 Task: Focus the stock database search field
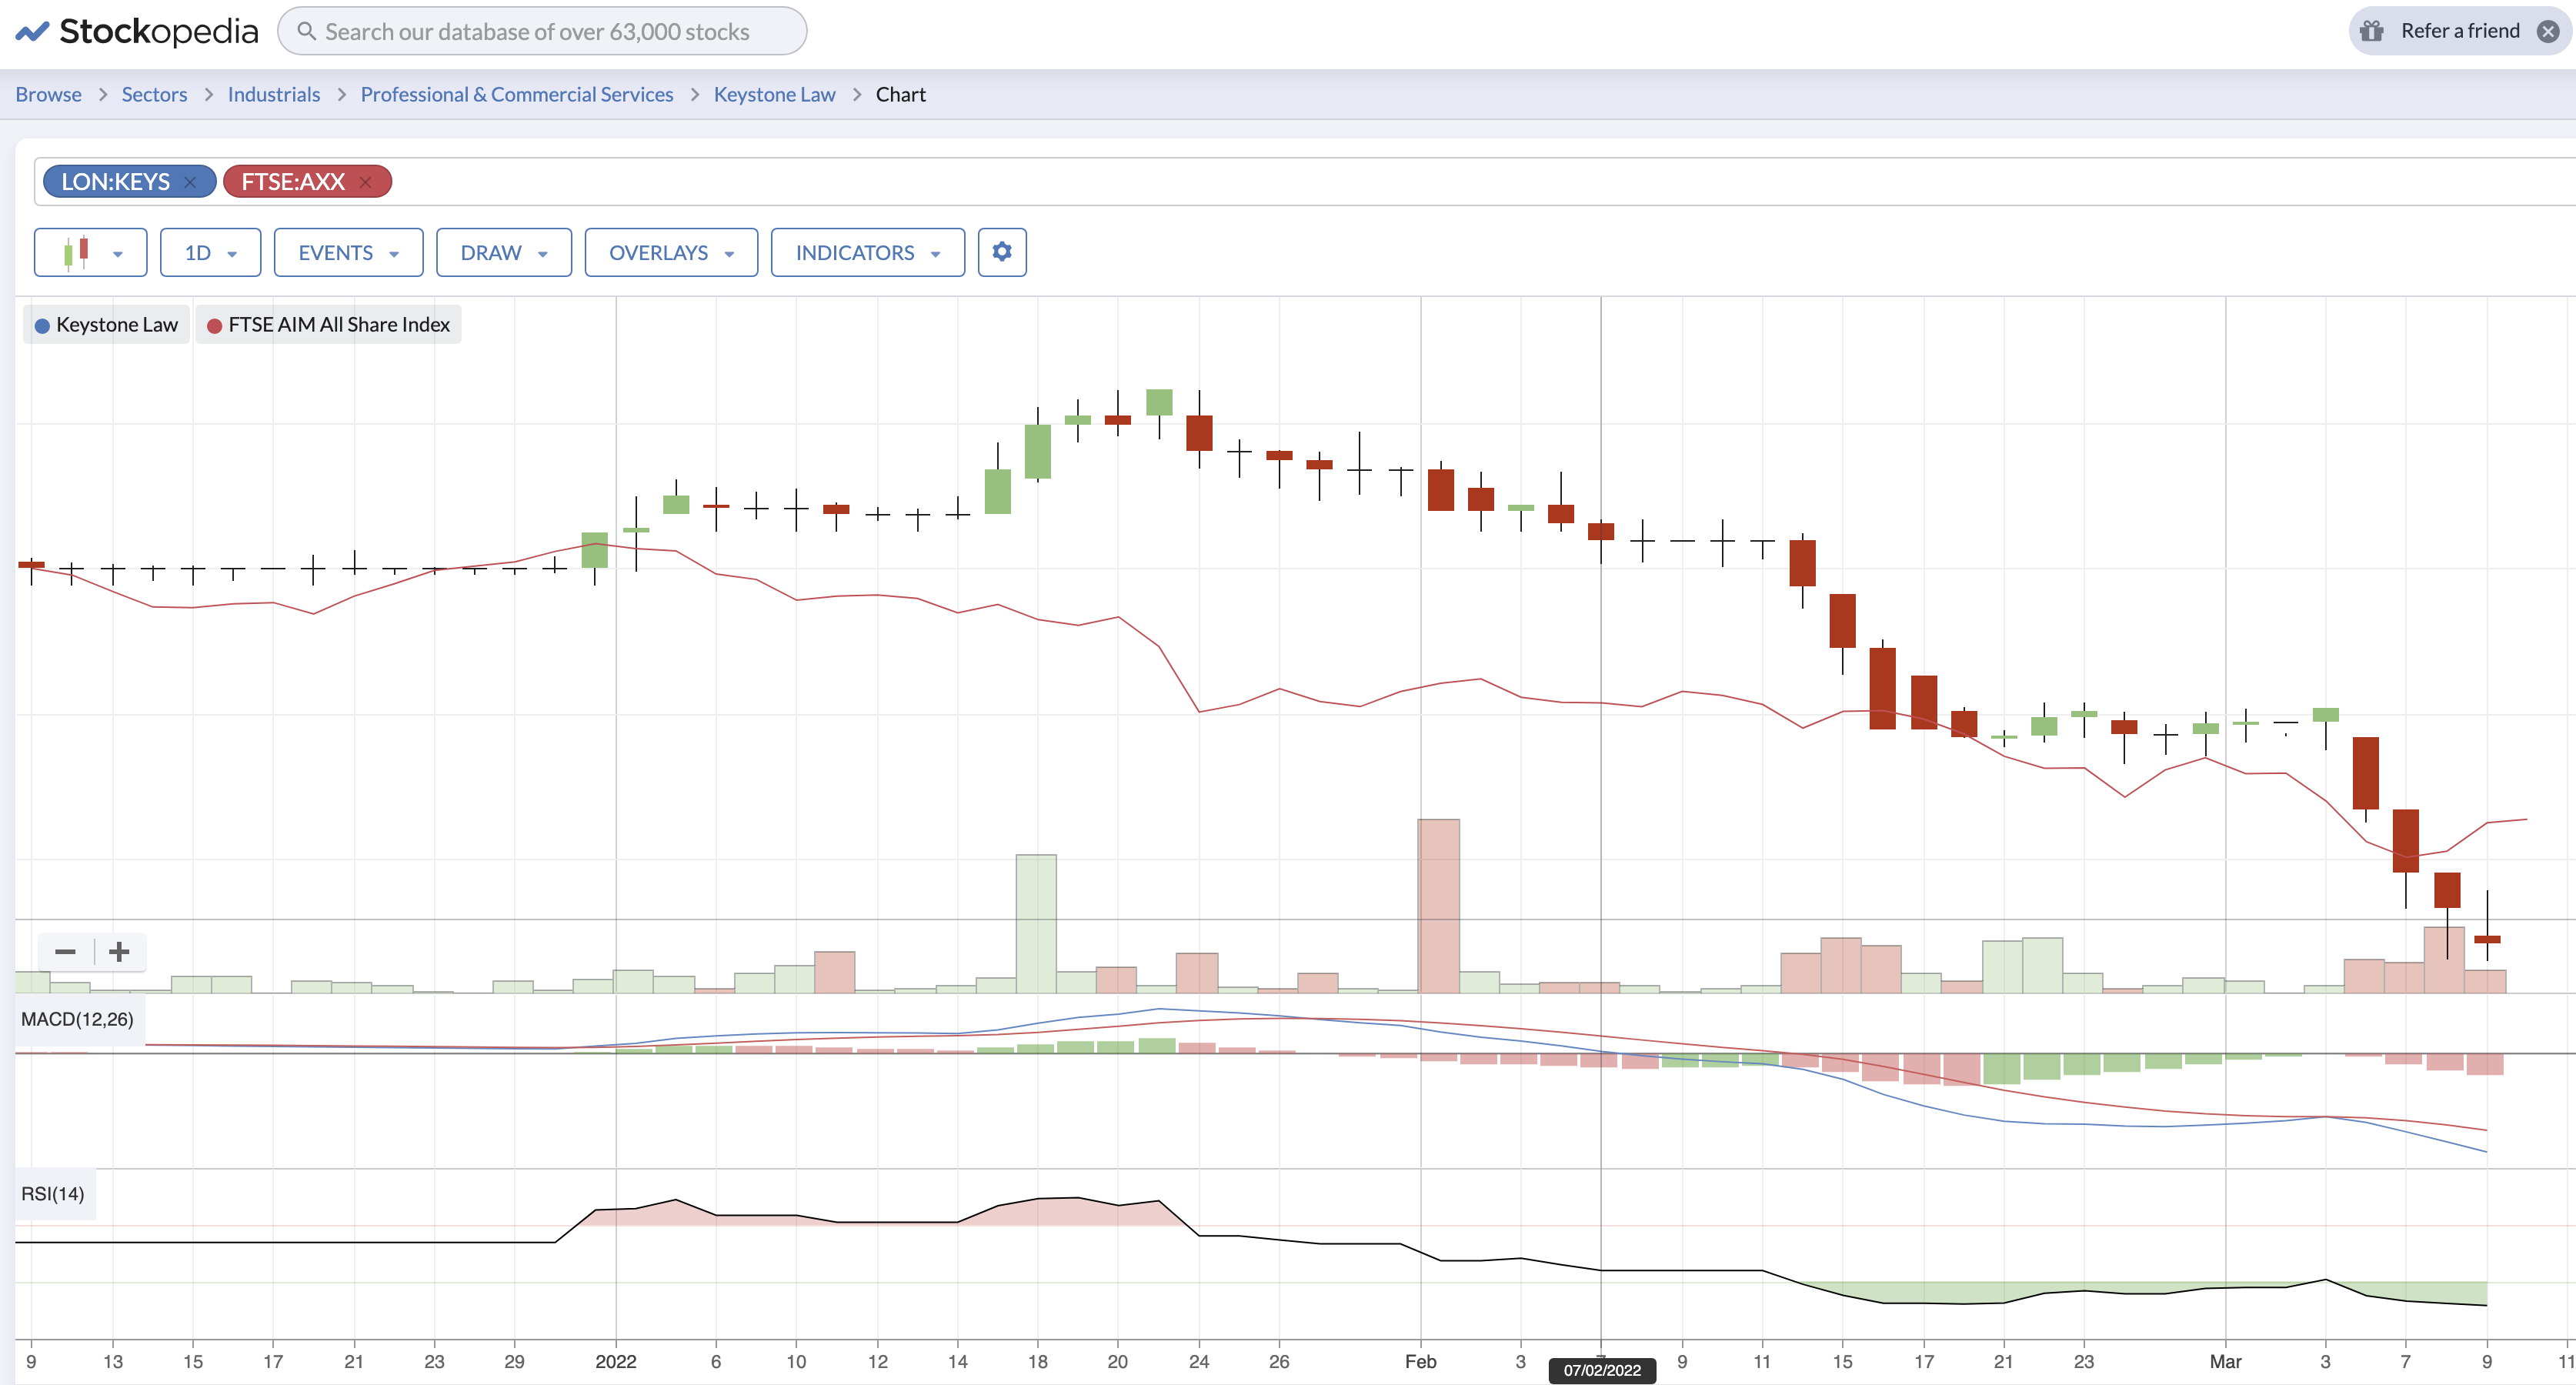pyautogui.click(x=542, y=31)
